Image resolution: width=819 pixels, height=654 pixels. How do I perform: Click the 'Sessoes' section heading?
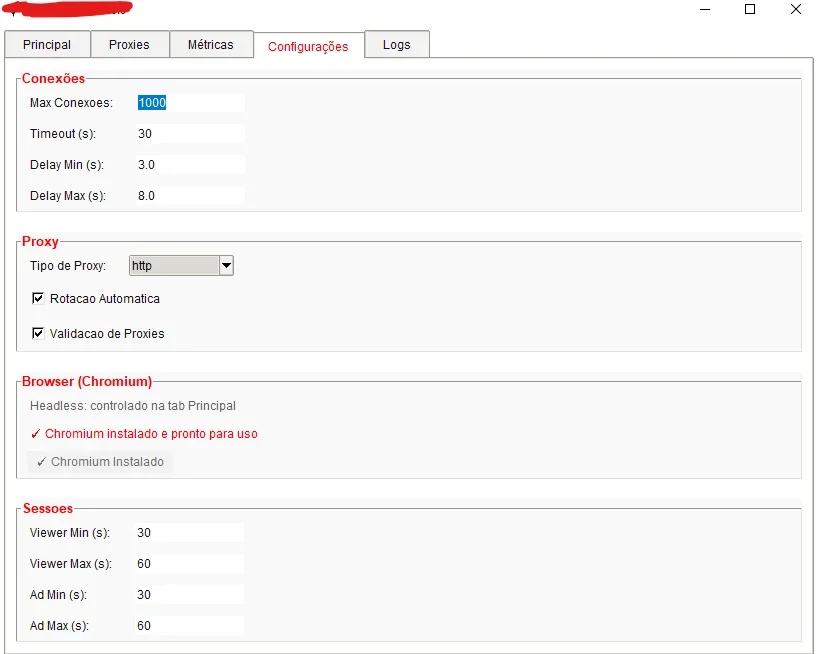coord(48,508)
